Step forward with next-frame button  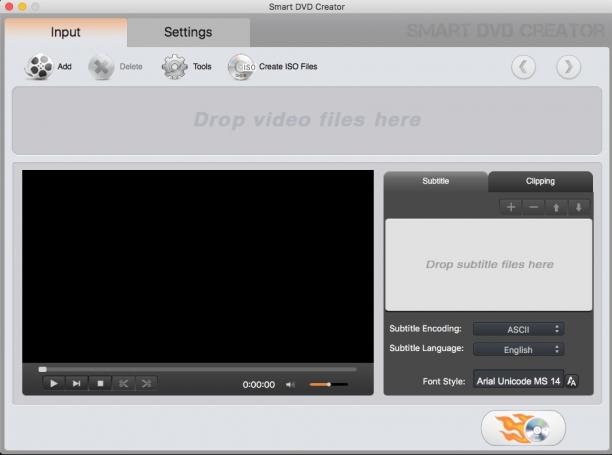[76, 384]
